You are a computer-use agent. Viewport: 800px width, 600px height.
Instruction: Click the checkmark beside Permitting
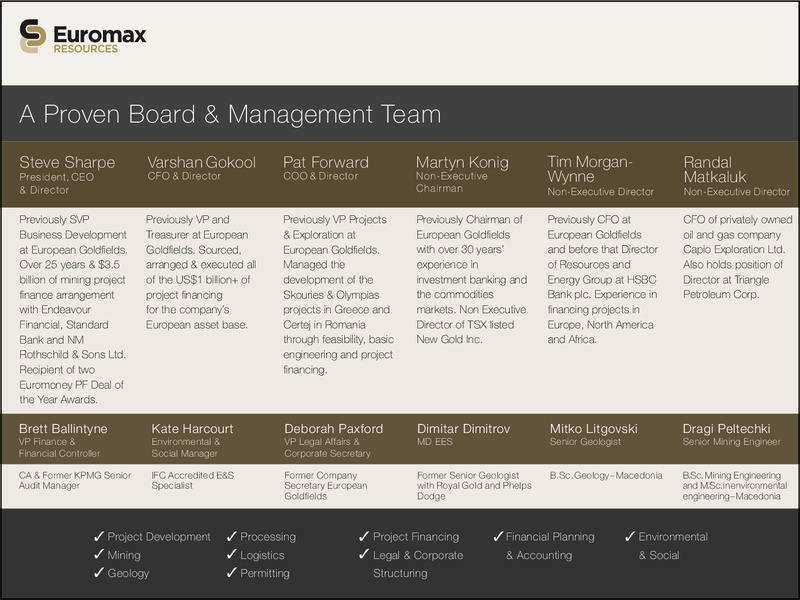(232, 573)
